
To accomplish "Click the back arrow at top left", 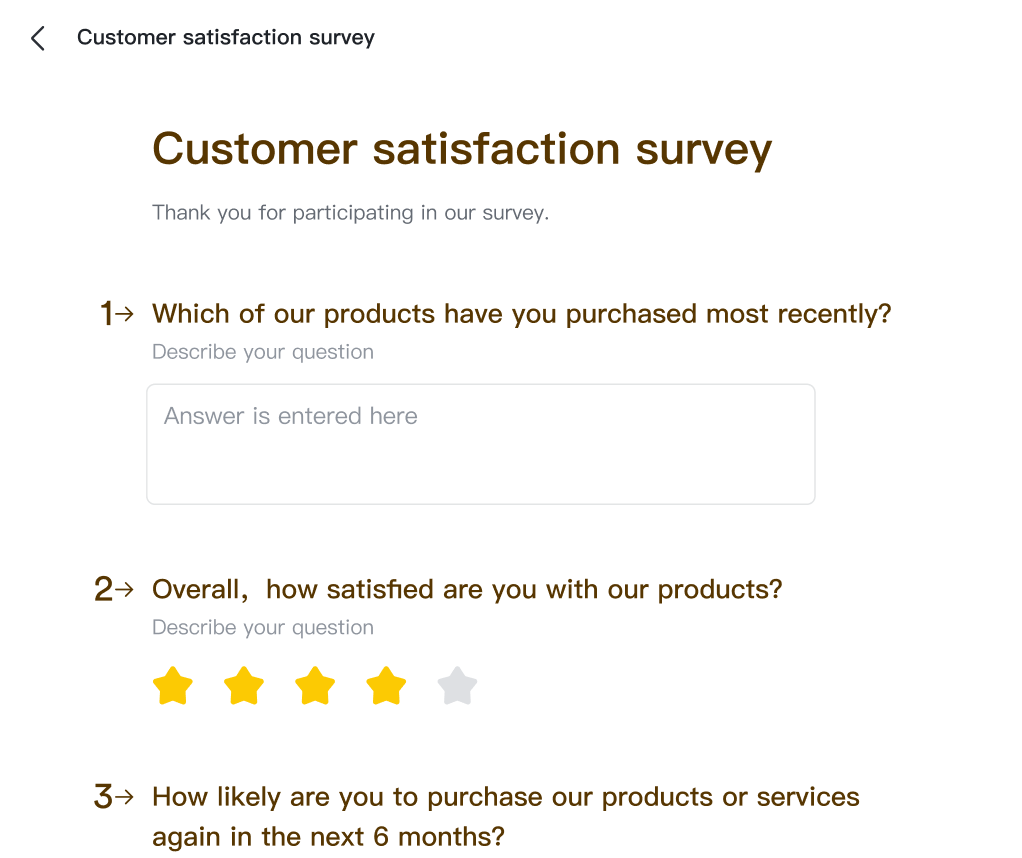I will click(37, 38).
